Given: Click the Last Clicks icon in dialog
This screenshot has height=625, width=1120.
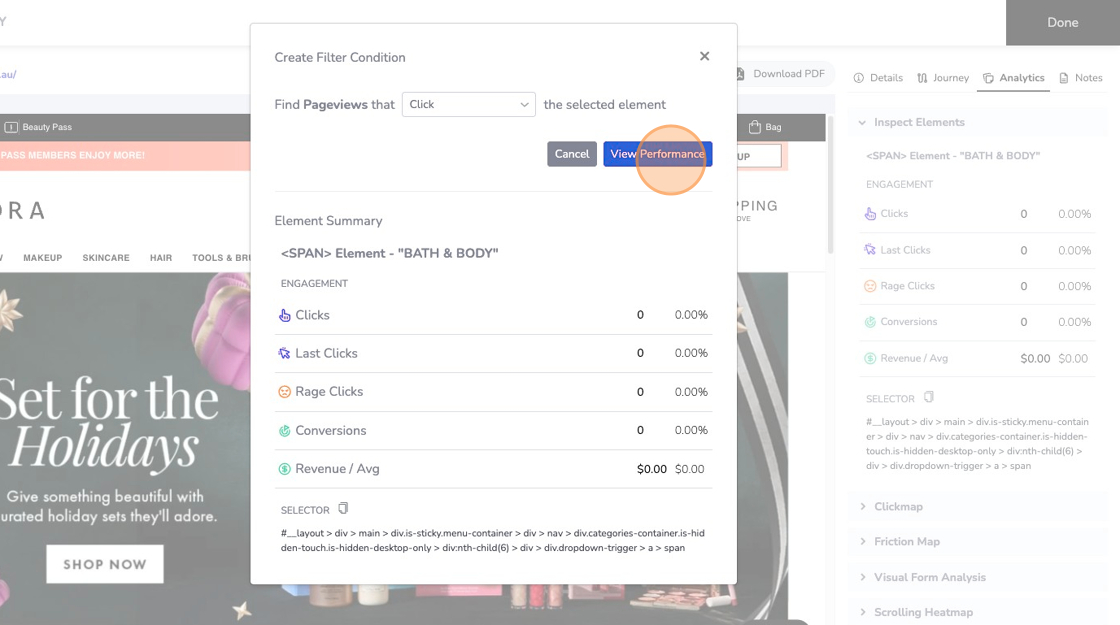Looking at the screenshot, I should tap(285, 353).
